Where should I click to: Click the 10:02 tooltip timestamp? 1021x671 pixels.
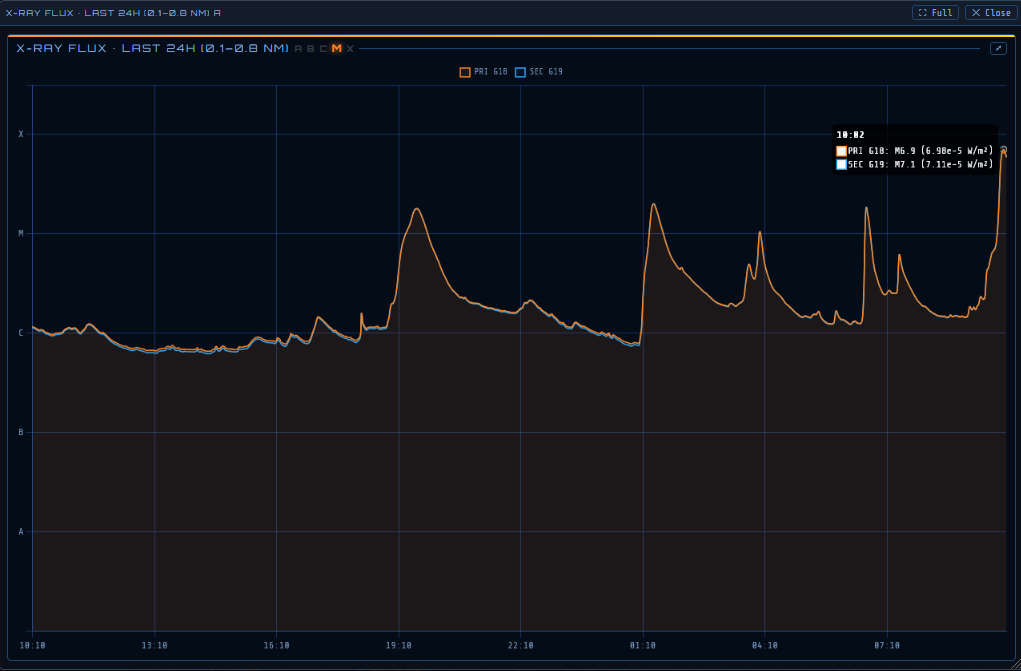coord(850,135)
